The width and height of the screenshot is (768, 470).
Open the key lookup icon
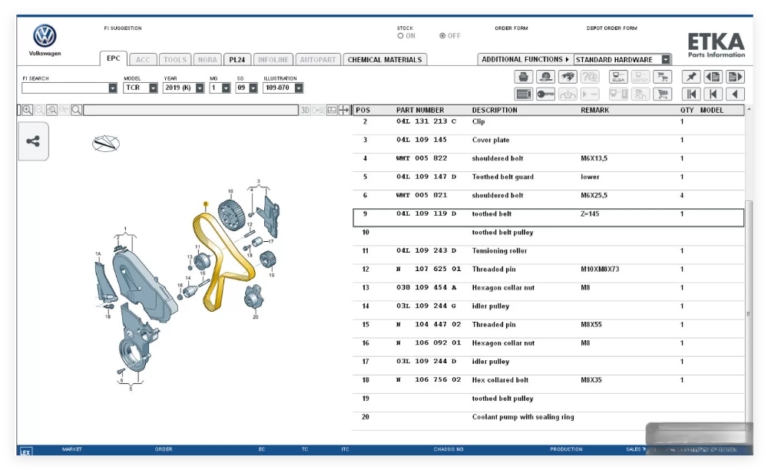click(545, 94)
